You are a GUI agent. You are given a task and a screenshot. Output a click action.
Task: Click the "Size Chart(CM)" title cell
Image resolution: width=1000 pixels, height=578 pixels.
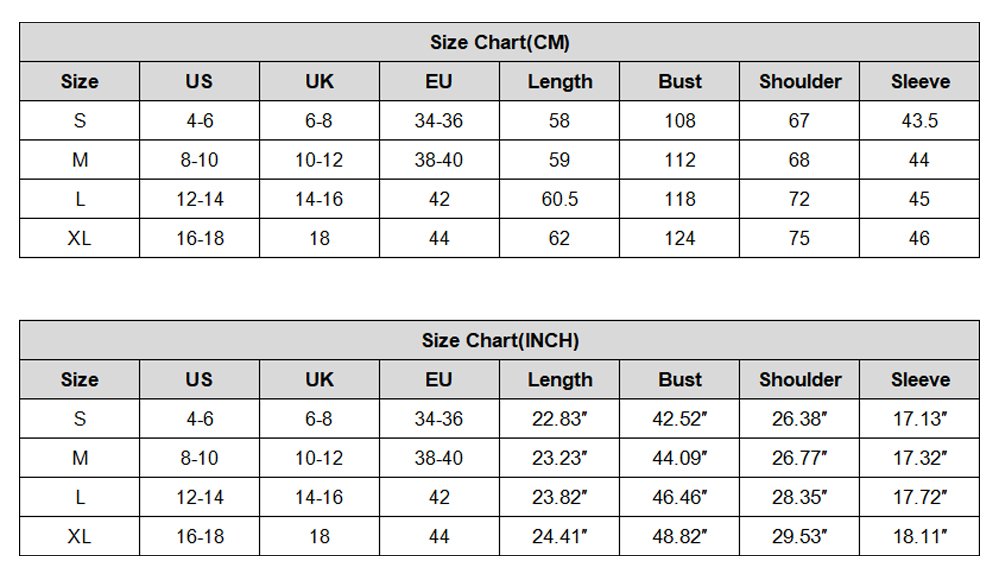[x=499, y=42]
